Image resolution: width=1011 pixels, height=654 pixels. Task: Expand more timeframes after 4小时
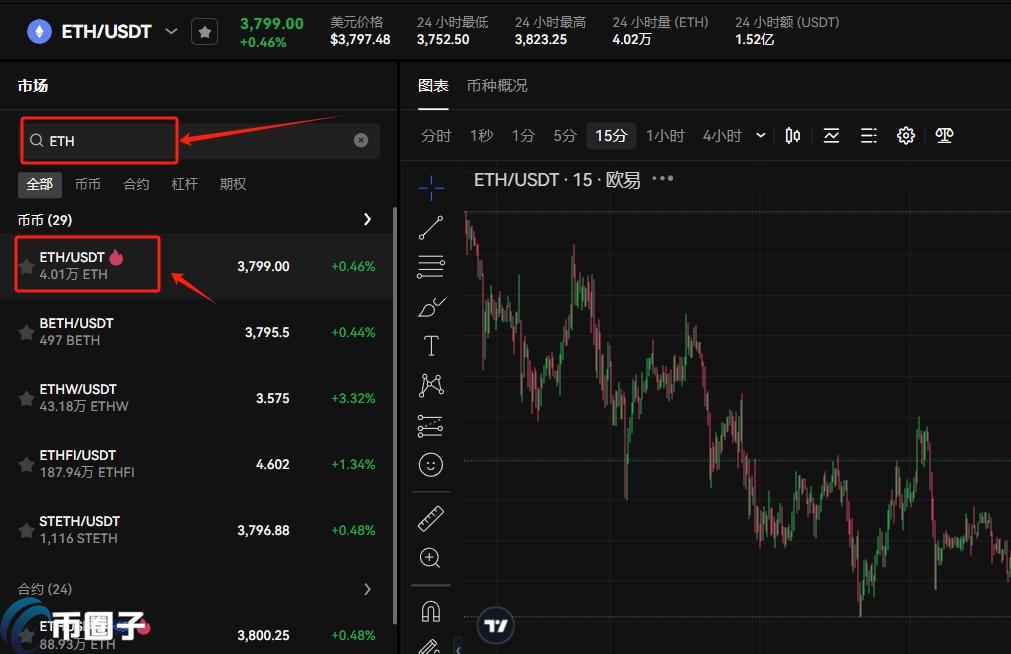click(x=761, y=136)
